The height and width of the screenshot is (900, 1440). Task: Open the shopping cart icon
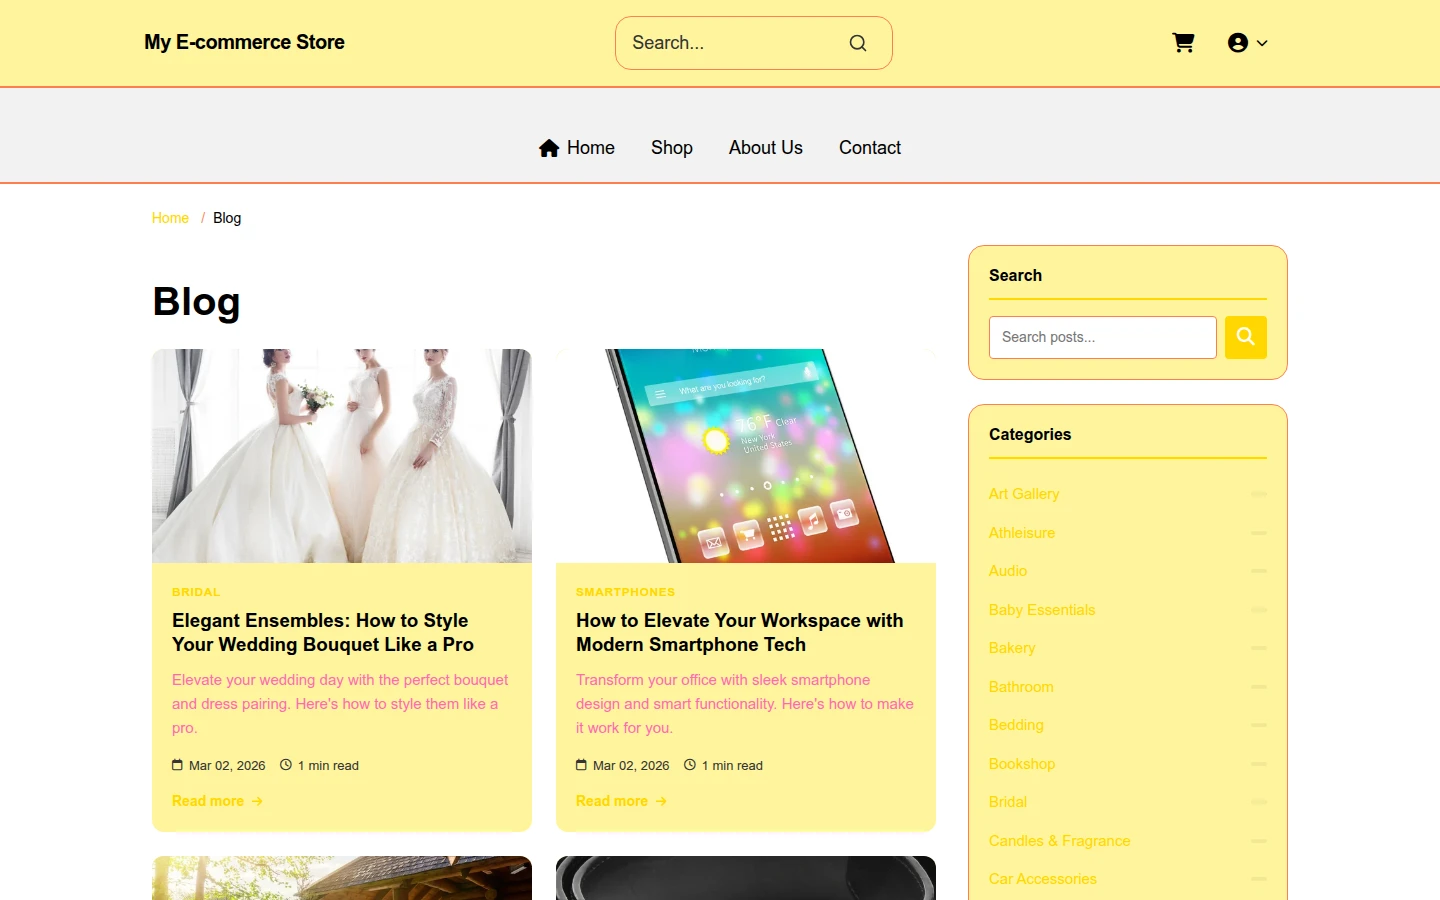point(1183,43)
